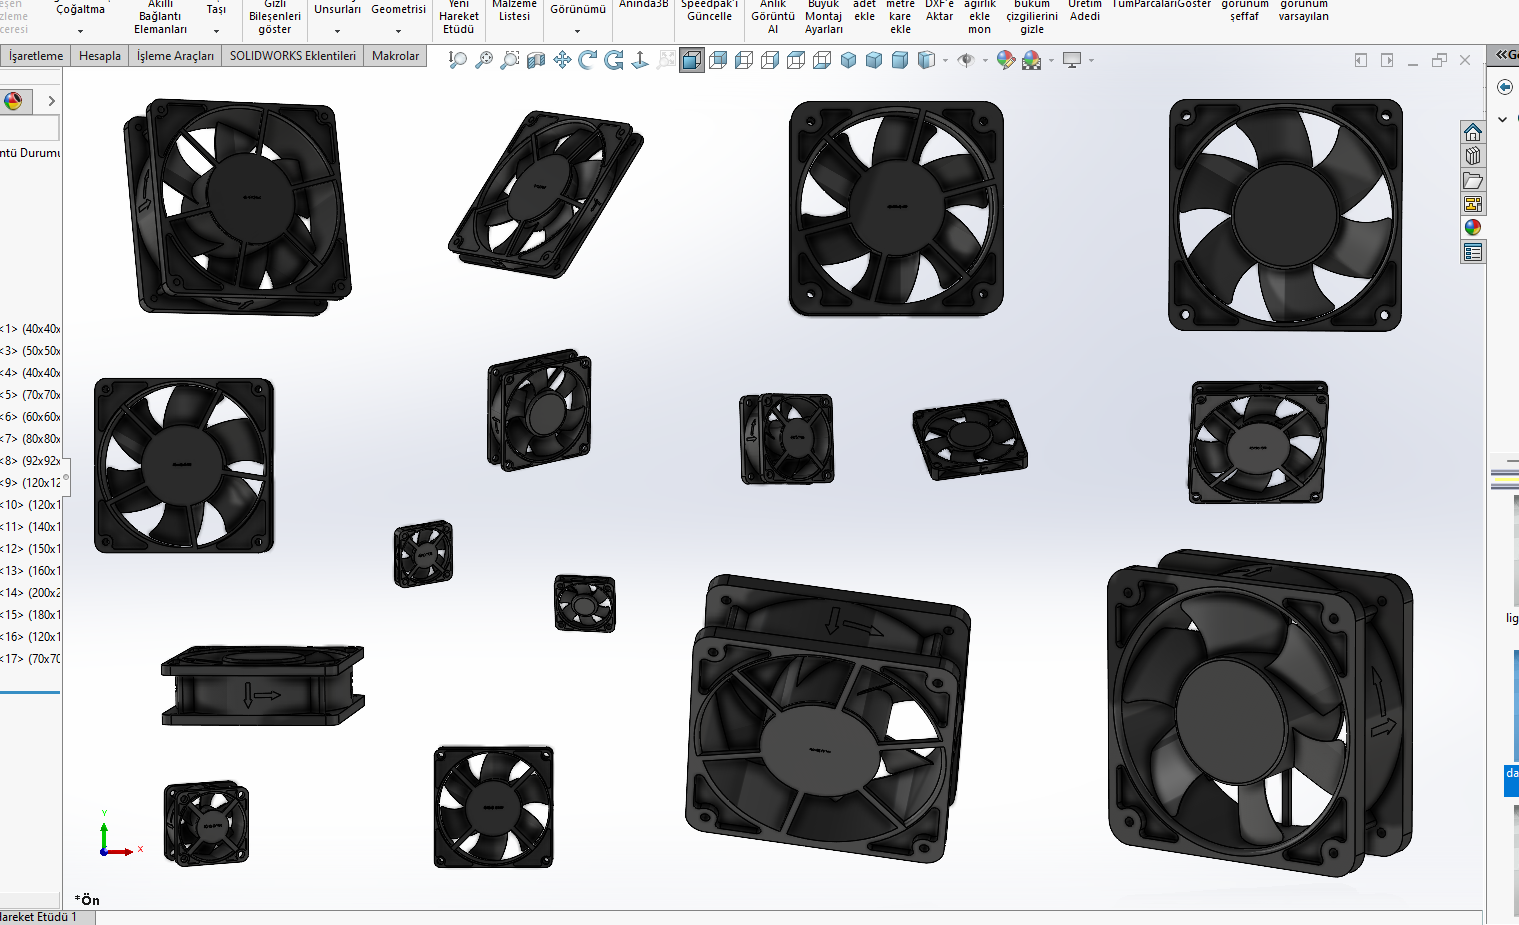The height and width of the screenshot is (925, 1519).
Task: Toggle Hide/Show Items eye icon
Action: point(966,60)
